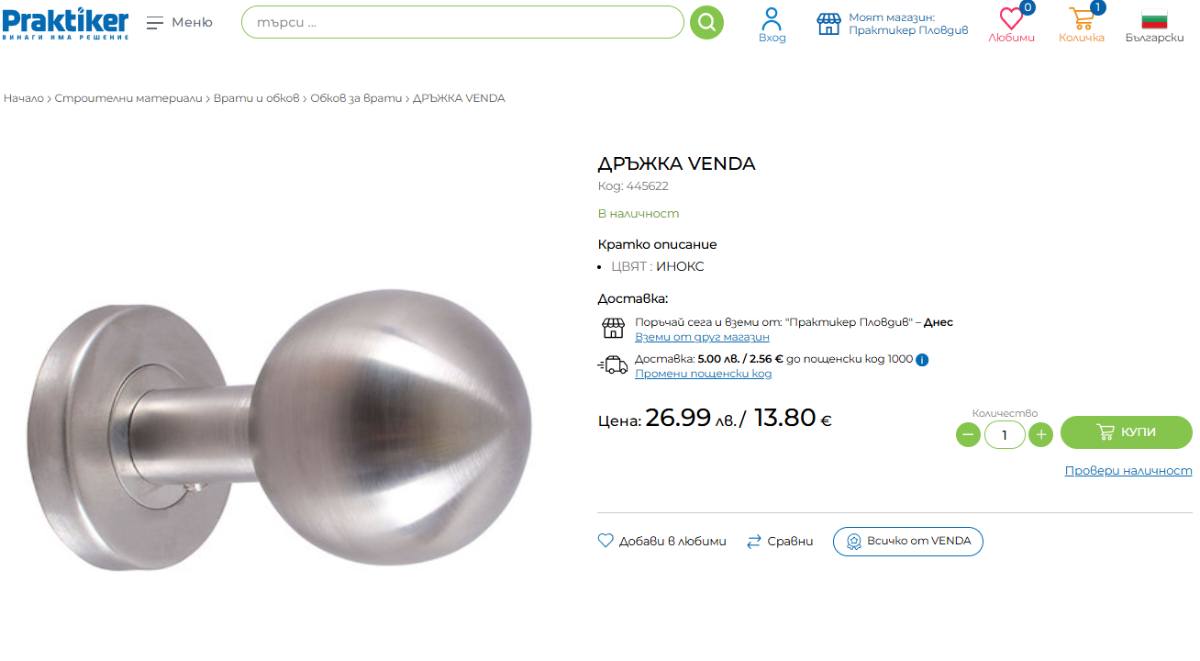
Task: Click the green search magnifier button
Action: click(706, 22)
